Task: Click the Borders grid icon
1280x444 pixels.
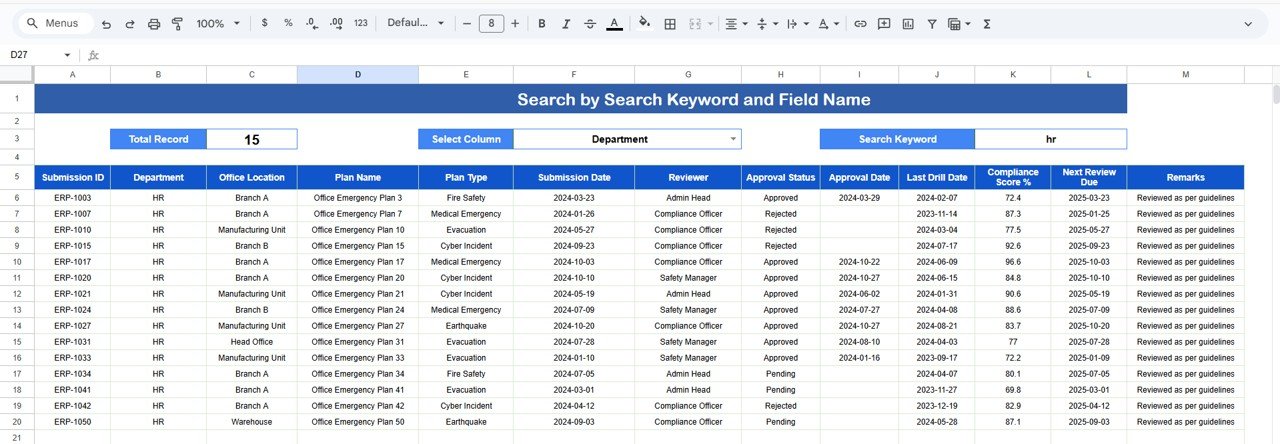Action: pyautogui.click(x=670, y=23)
